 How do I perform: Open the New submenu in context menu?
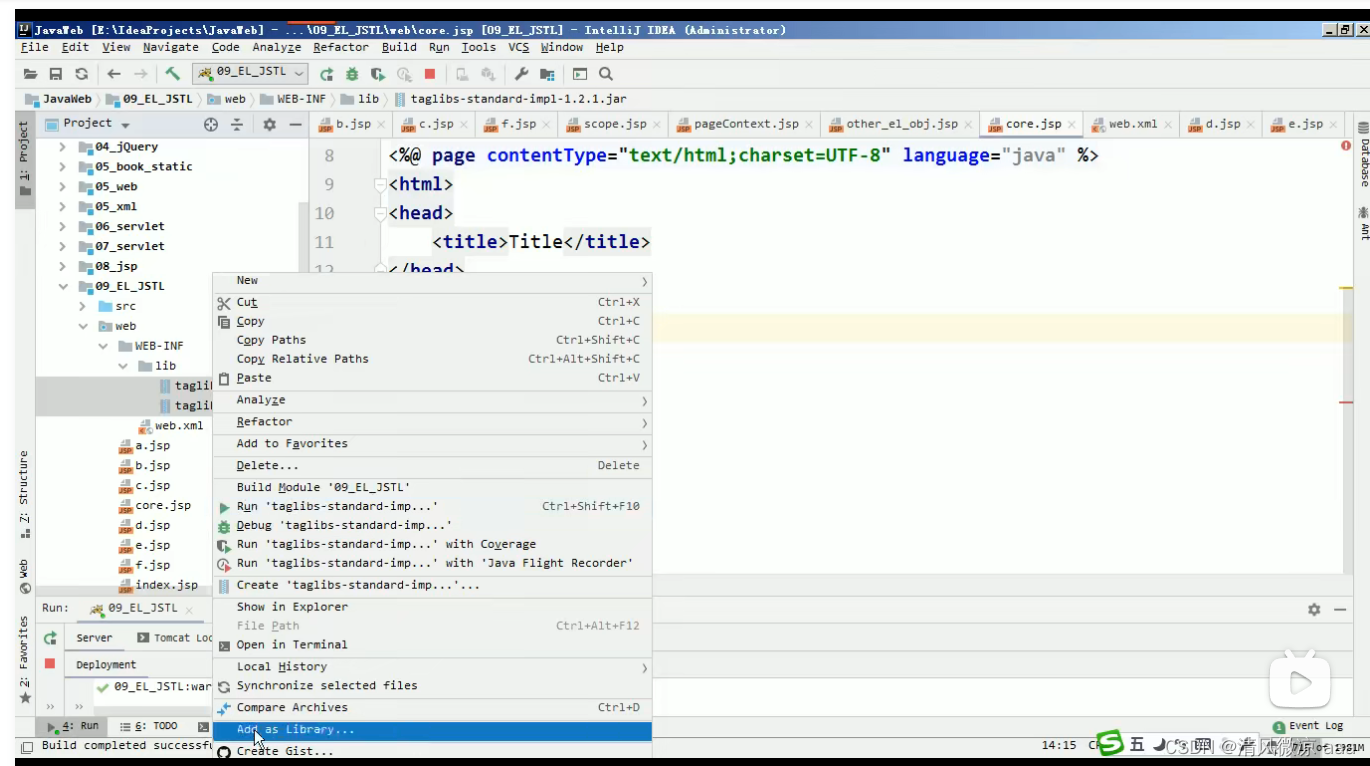click(432, 281)
